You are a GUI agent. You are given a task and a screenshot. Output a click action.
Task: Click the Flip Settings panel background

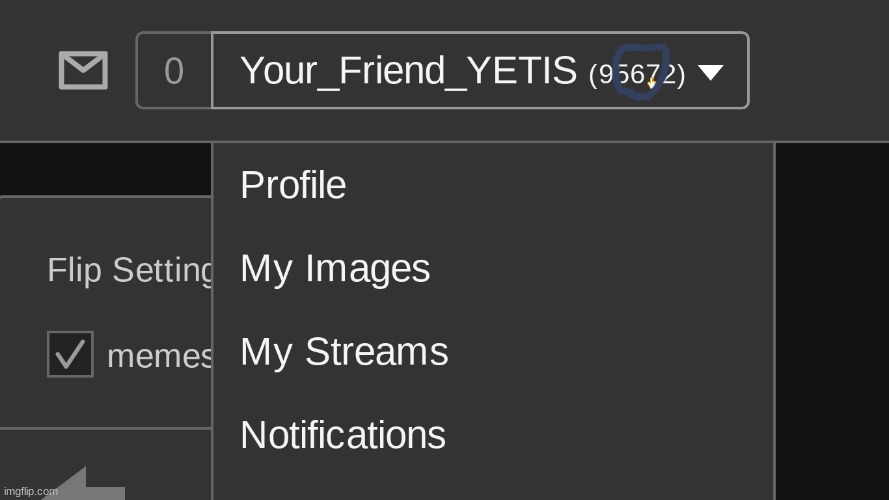(105, 312)
